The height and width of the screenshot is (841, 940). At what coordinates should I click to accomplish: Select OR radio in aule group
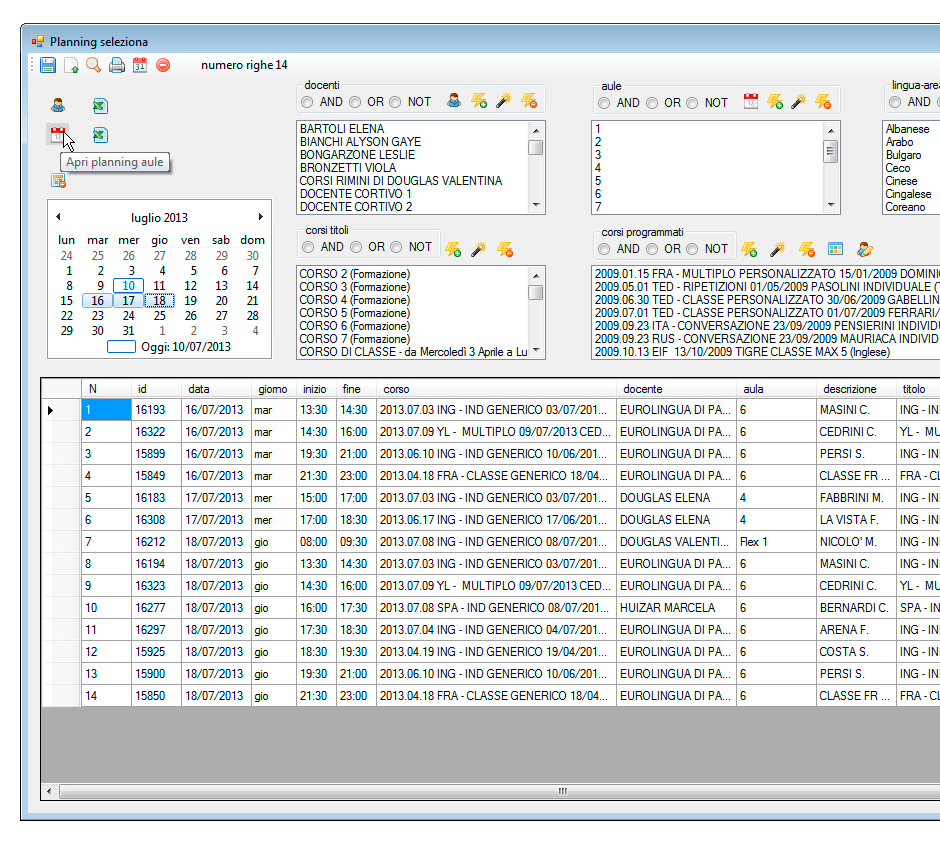pyautogui.click(x=652, y=103)
